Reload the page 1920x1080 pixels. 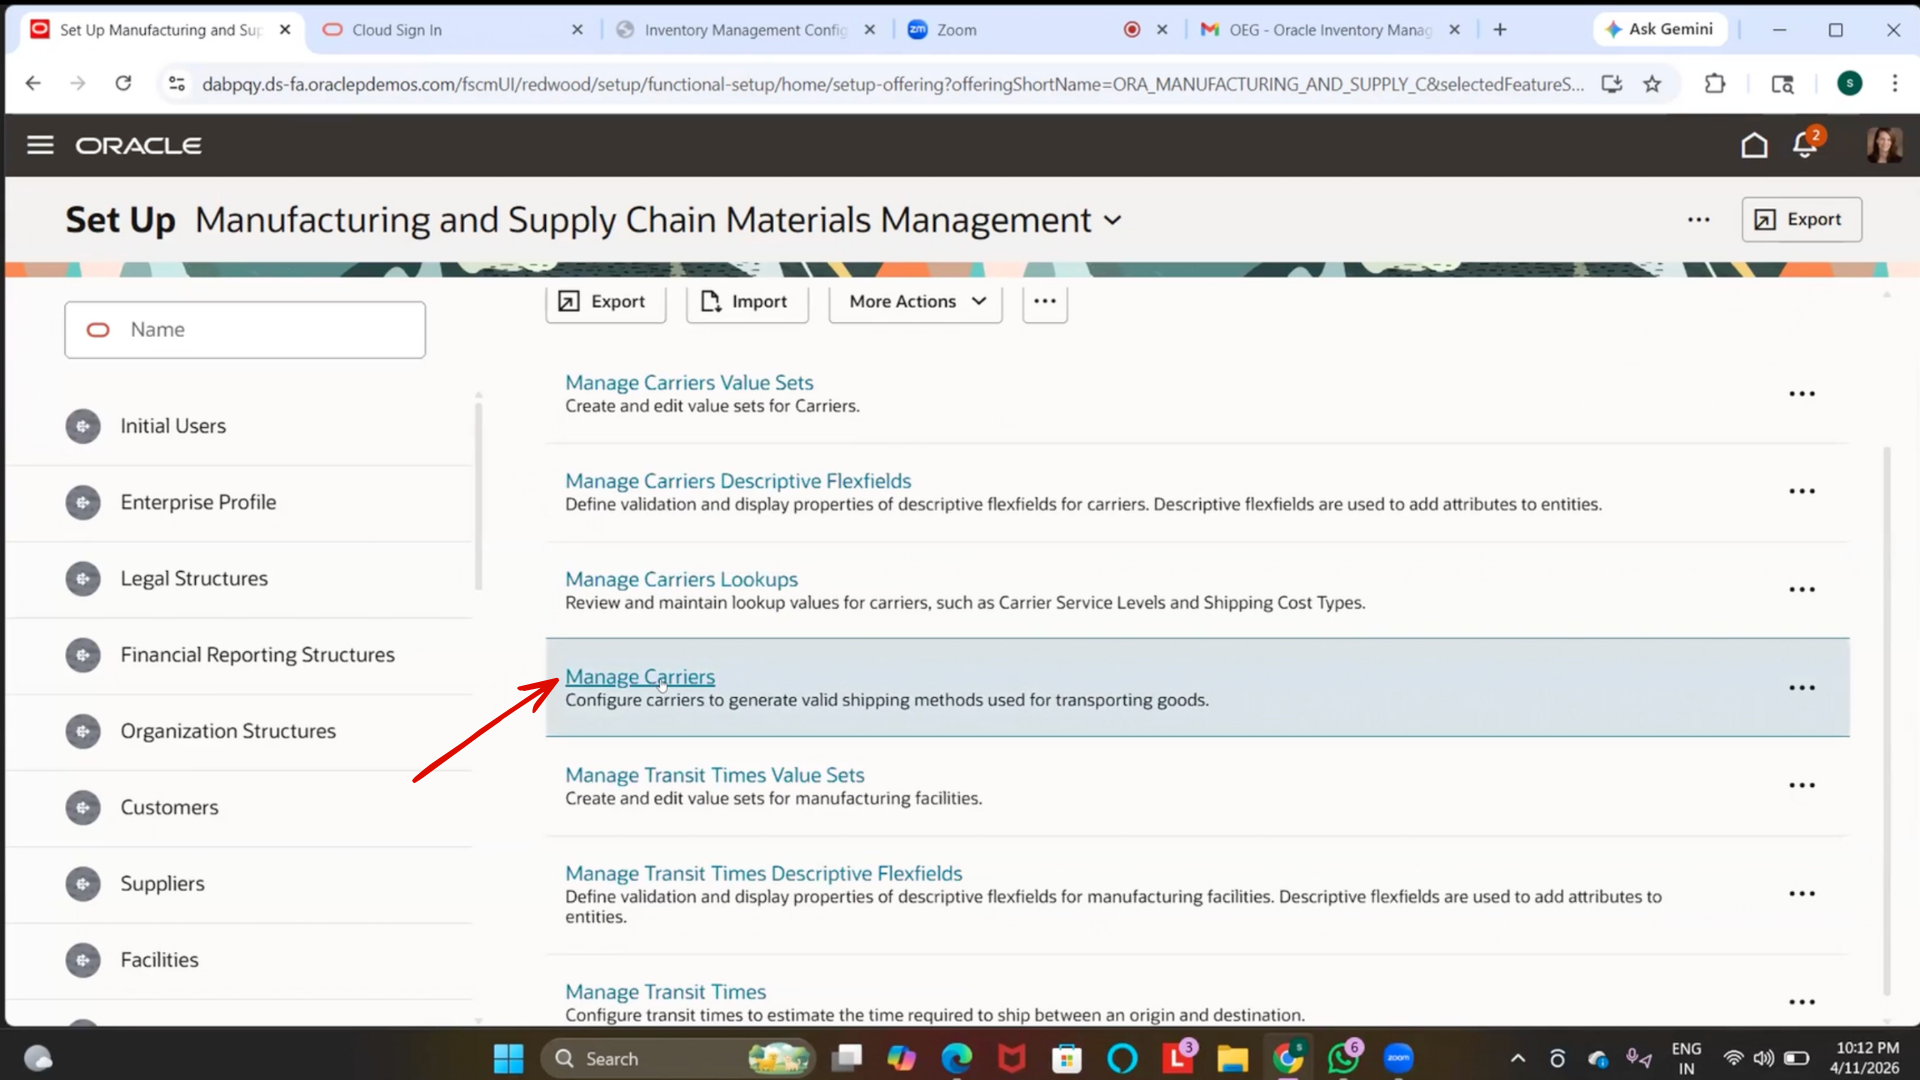[123, 84]
